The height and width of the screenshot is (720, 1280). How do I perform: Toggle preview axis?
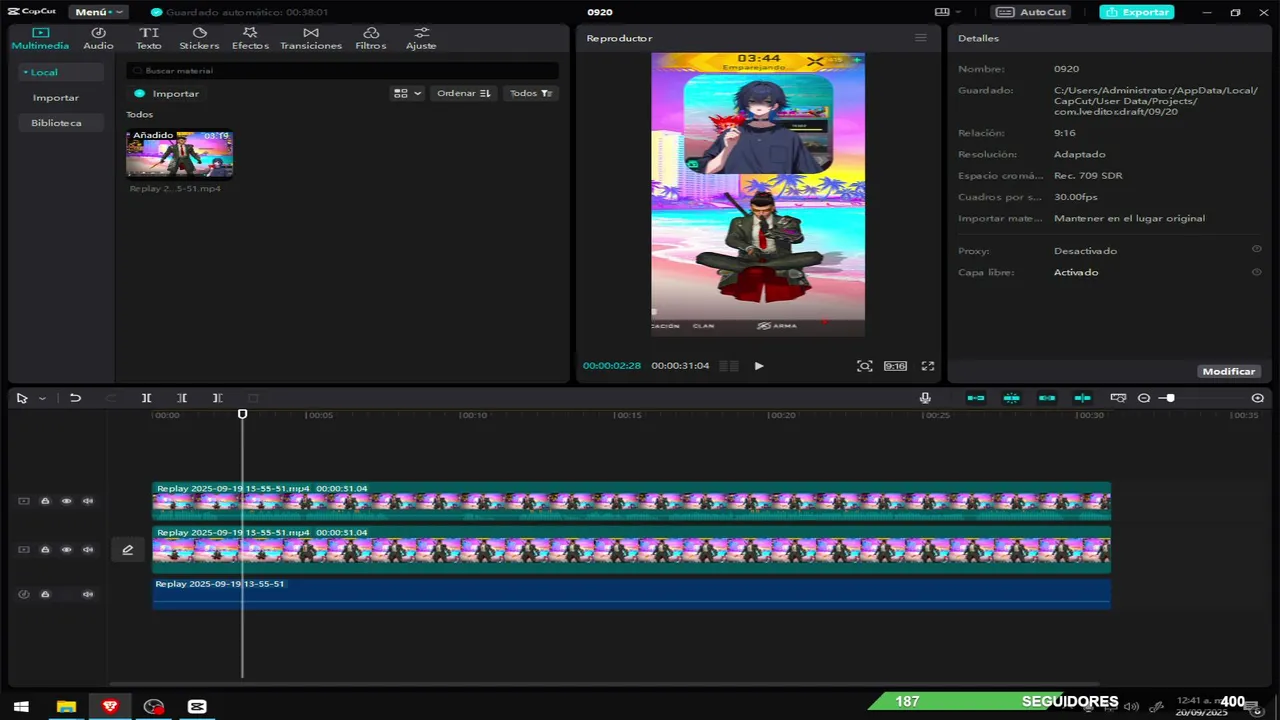click(1082, 398)
